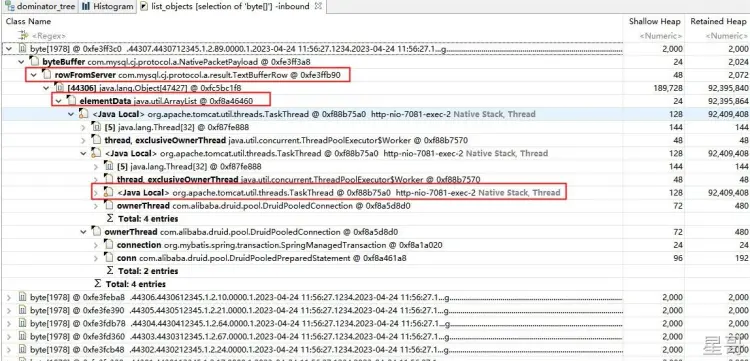
Task: Click the 92,395,840 Retained Heap value
Action: (x=728, y=88)
